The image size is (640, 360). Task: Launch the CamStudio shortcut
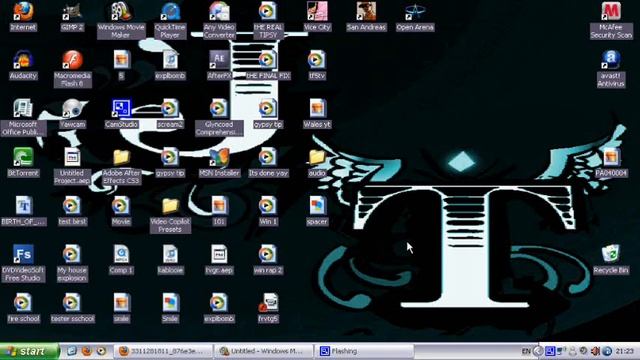click(121, 114)
